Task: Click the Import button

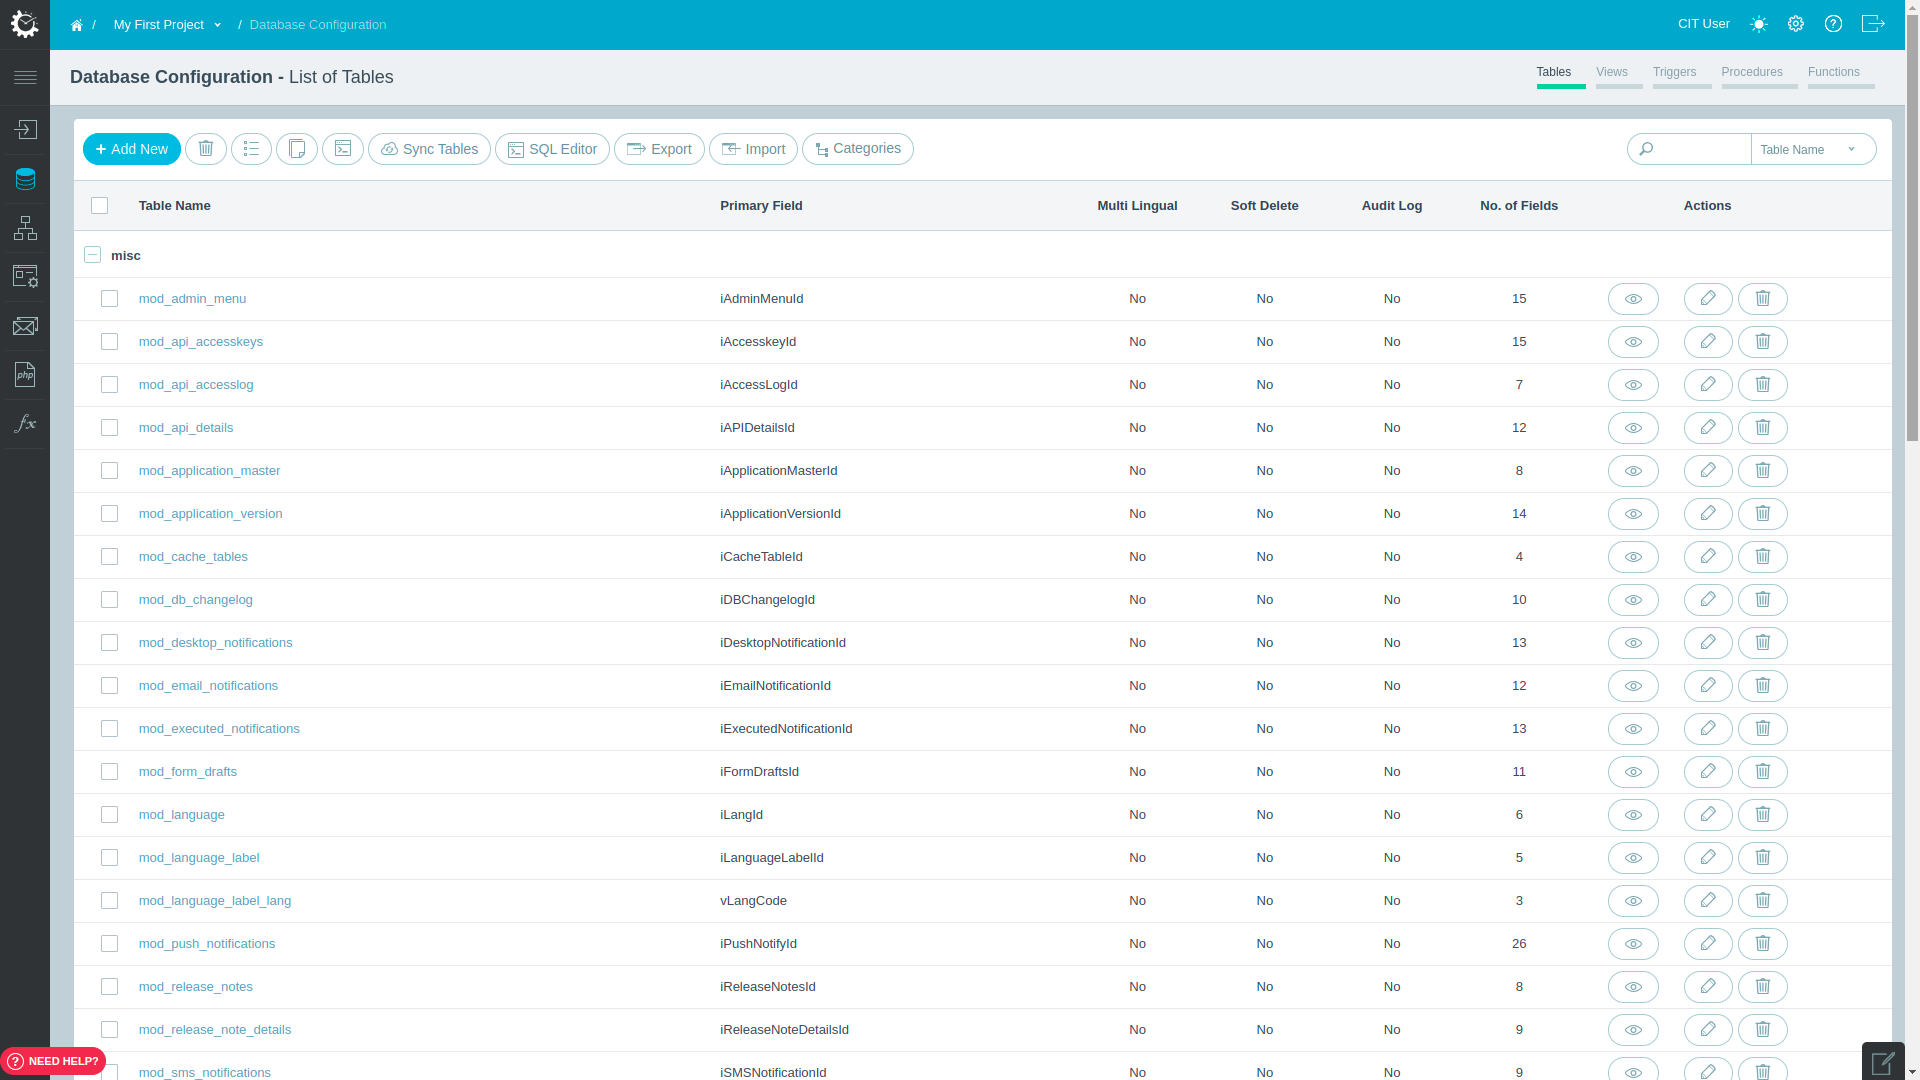Action: pos(753,149)
